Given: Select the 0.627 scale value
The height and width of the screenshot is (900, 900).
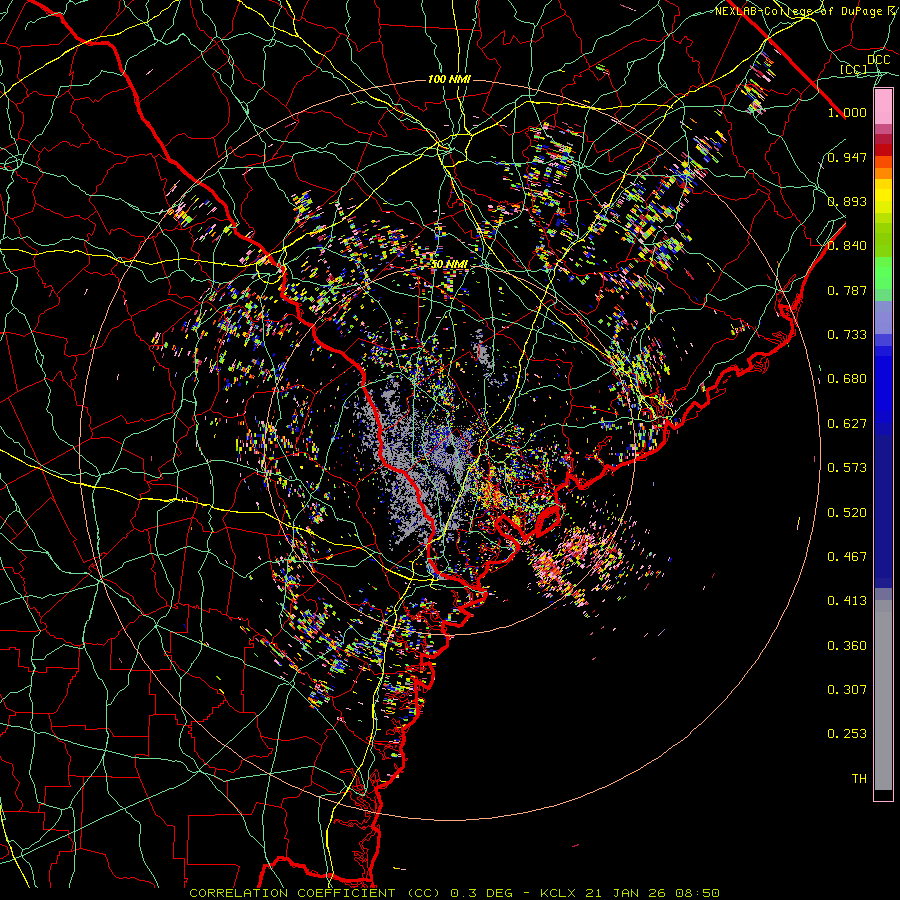Looking at the screenshot, I should tap(847, 424).
